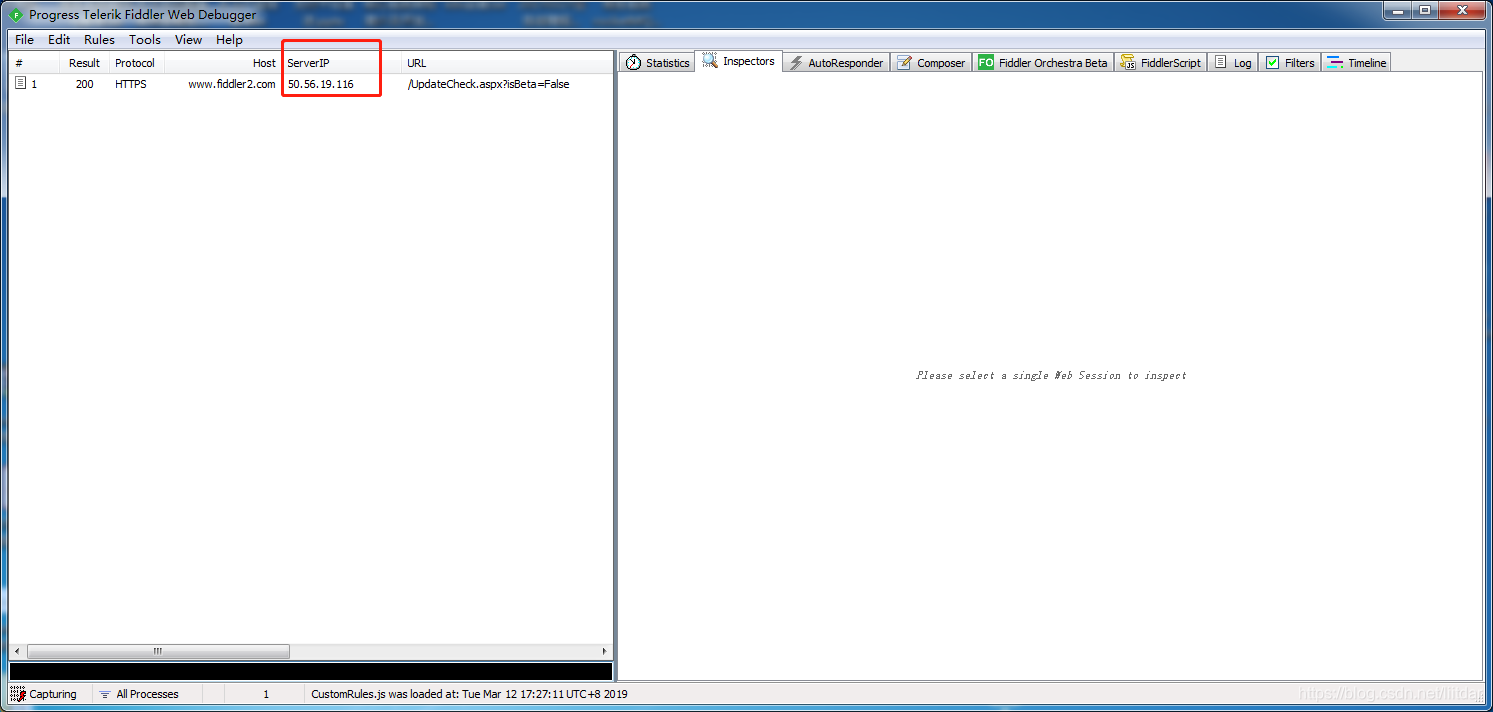Click the Log document icon
This screenshot has height=712, width=1493.
[1220, 62]
